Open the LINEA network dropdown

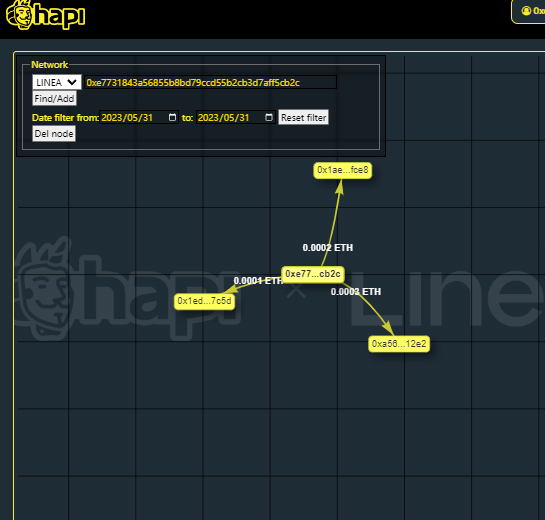[57, 82]
